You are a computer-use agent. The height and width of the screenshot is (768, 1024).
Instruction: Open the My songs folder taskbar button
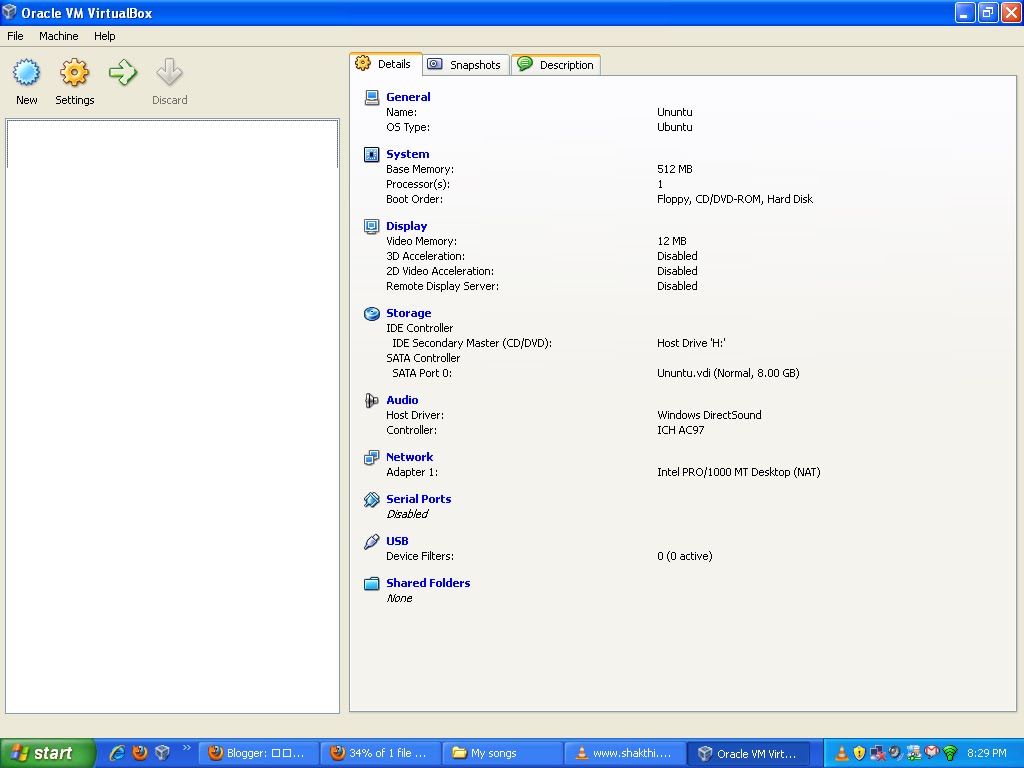point(502,753)
